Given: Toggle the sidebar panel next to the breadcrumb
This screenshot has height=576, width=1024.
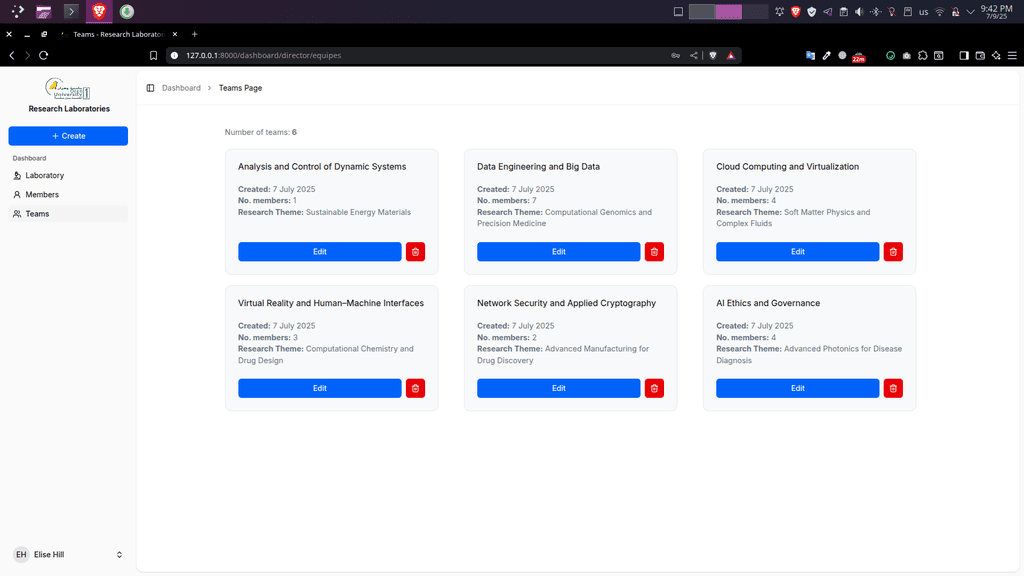Looking at the screenshot, I should click(x=150, y=88).
